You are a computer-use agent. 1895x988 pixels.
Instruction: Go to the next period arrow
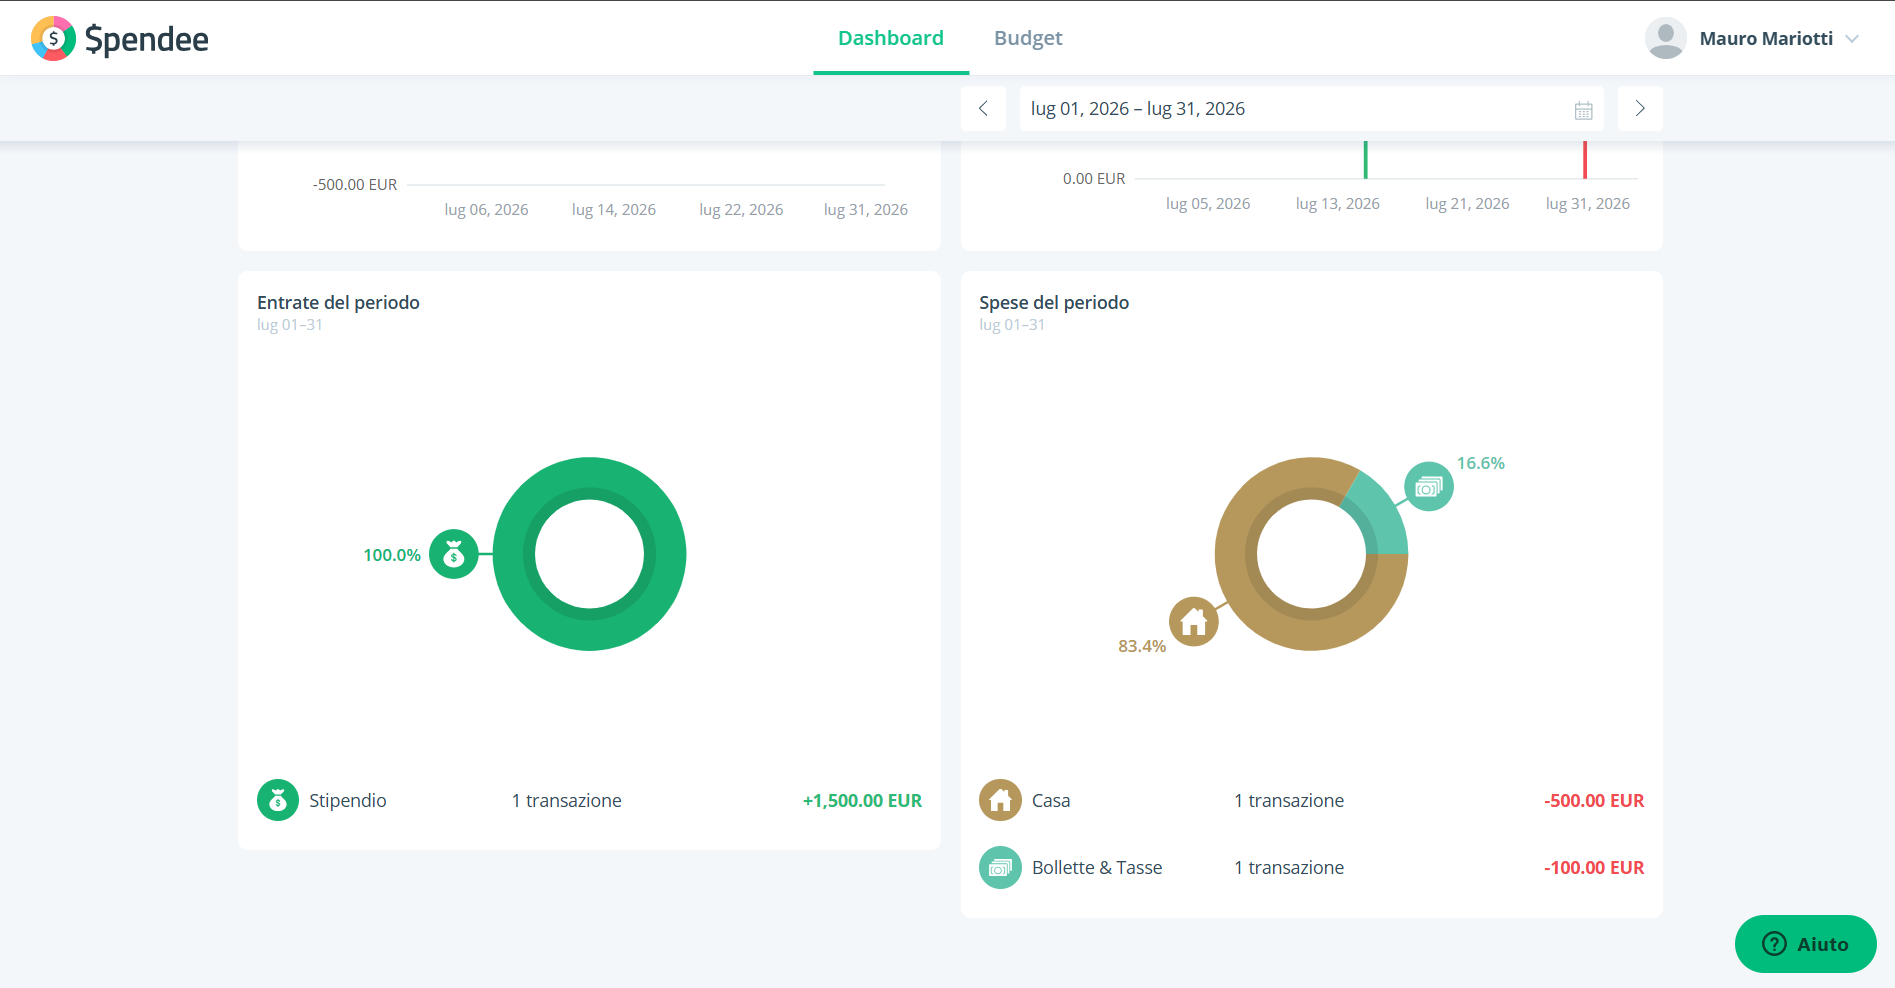pos(1640,109)
